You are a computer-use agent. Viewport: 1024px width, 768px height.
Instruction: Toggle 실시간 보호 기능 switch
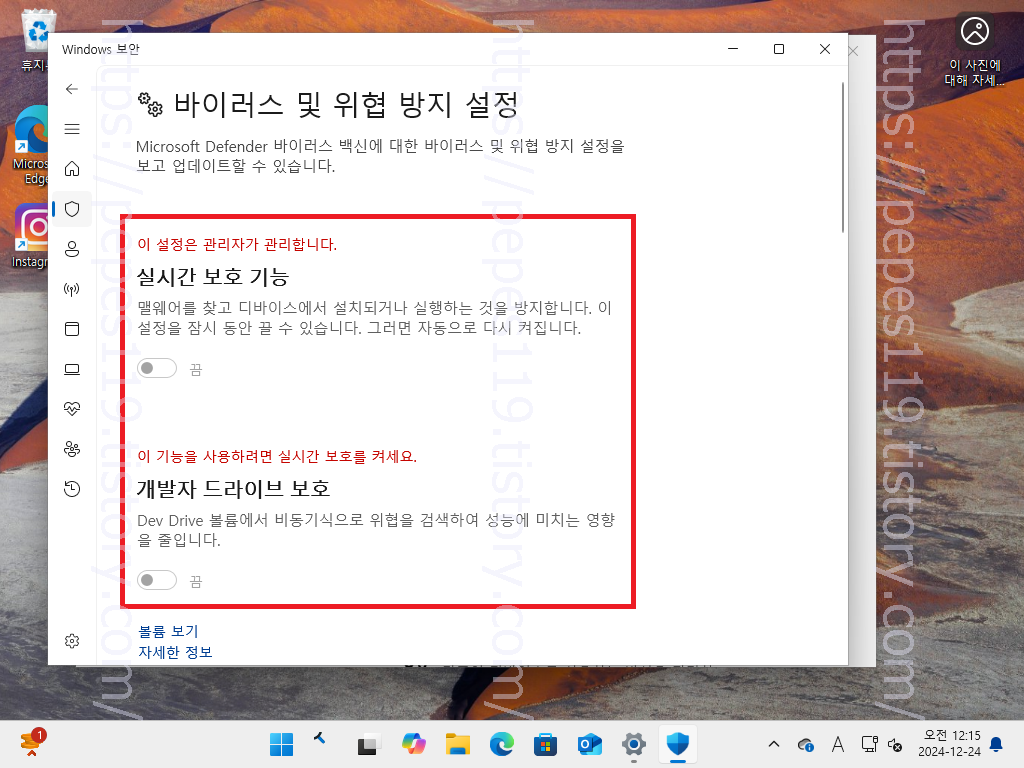coord(157,368)
